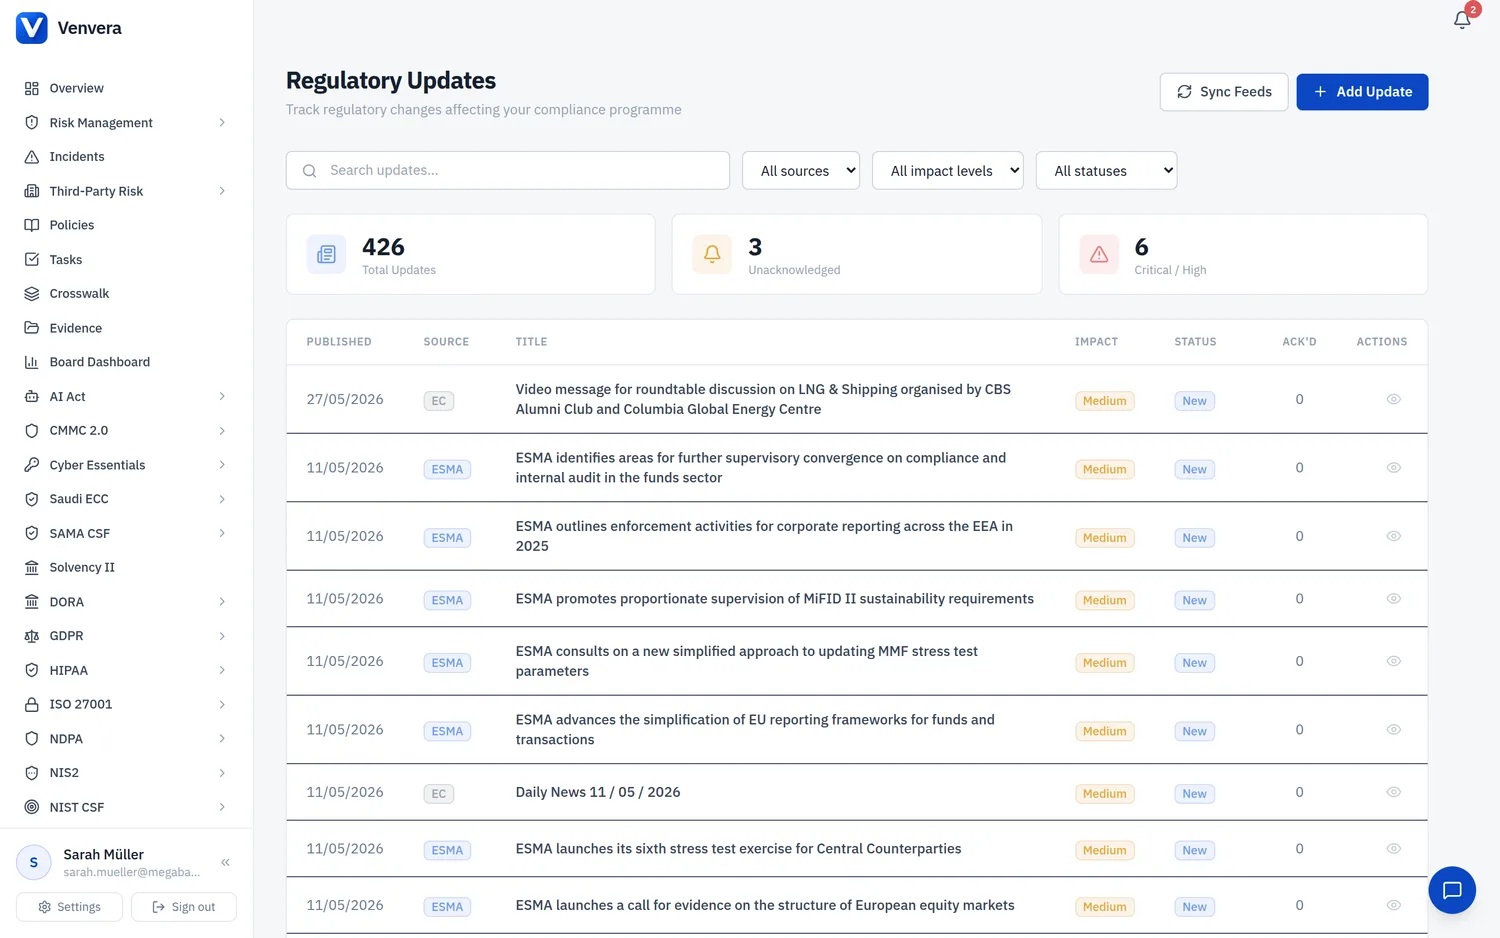Click the search magnifier icon

pyautogui.click(x=310, y=171)
